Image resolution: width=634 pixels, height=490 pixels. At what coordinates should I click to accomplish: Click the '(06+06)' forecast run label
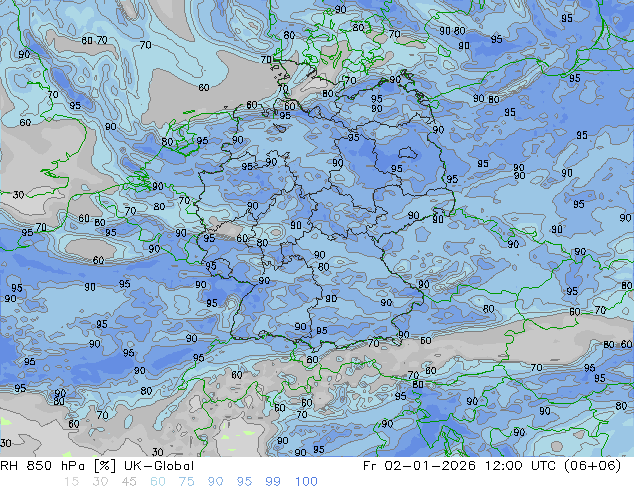[x=592, y=466]
